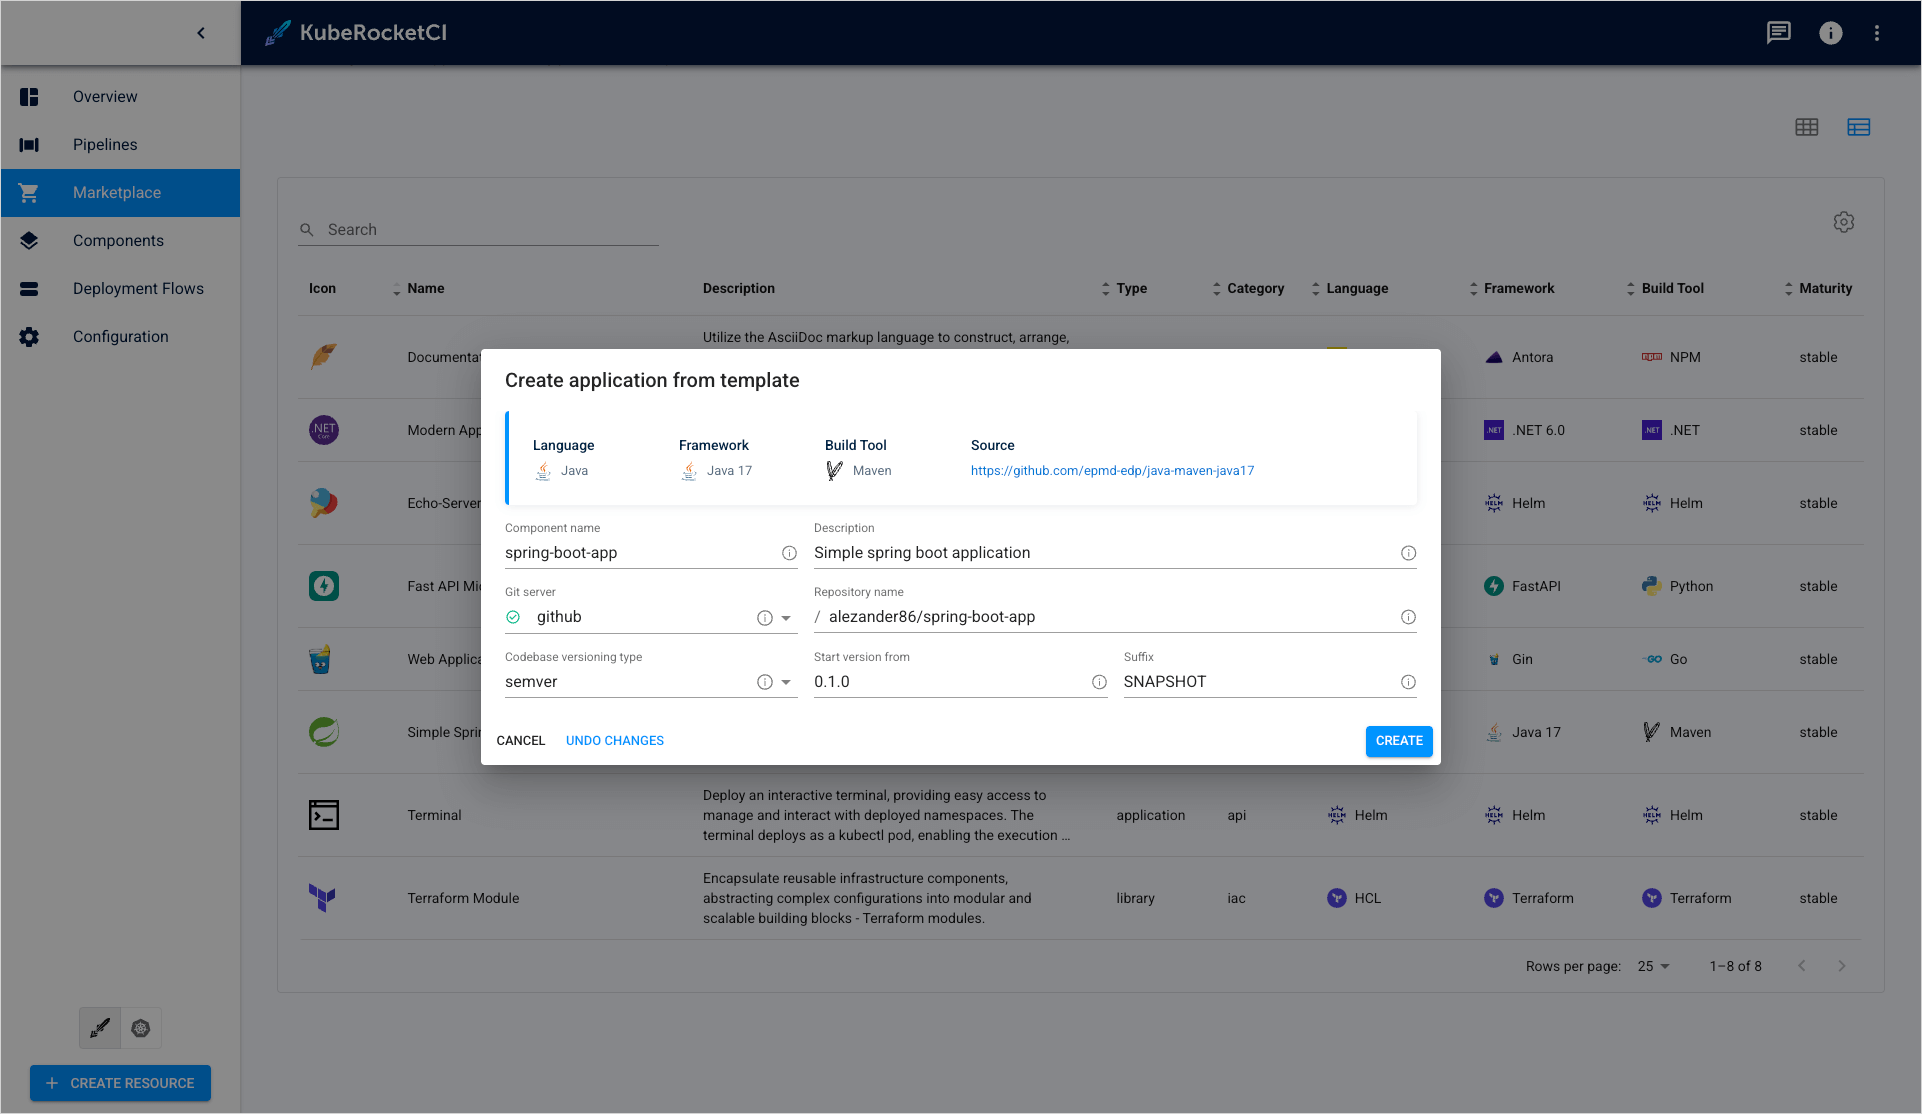Open the Git server dropdown
1922x1114 pixels.
pyautogui.click(x=786, y=617)
